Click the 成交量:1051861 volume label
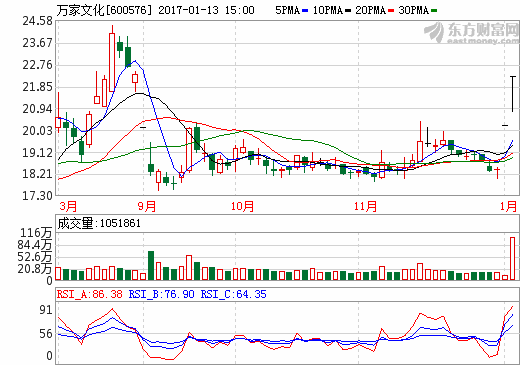The width and height of the screenshot is (520, 365). click(99, 223)
